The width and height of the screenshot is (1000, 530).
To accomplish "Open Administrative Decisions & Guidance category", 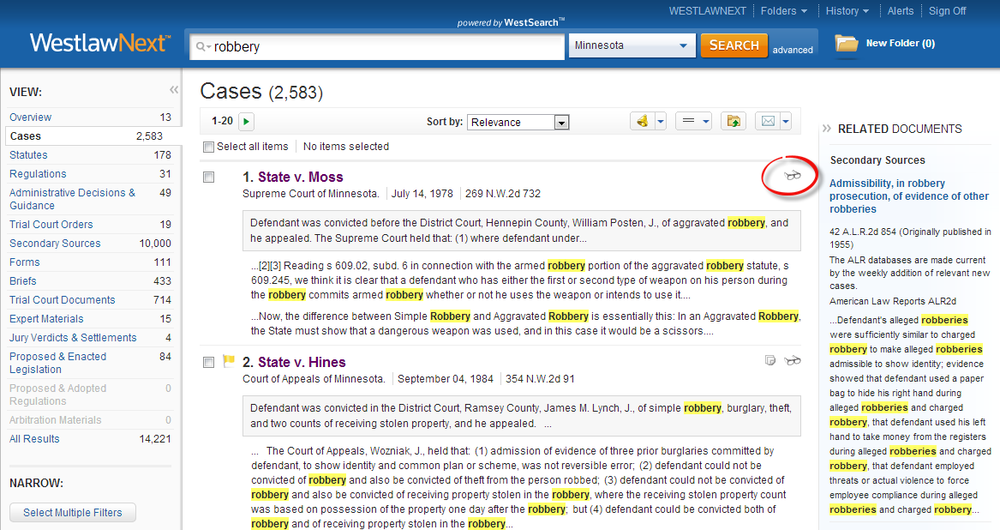I will 72,199.
